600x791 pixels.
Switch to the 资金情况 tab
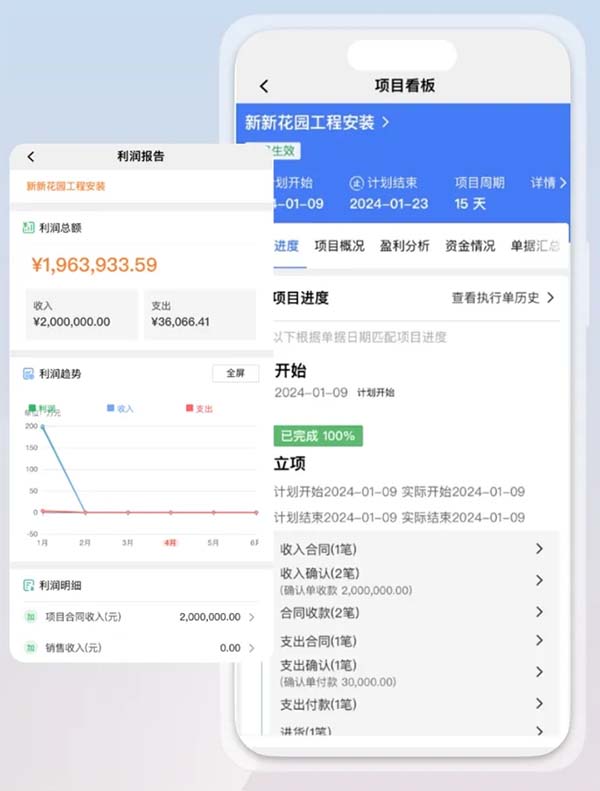470,245
